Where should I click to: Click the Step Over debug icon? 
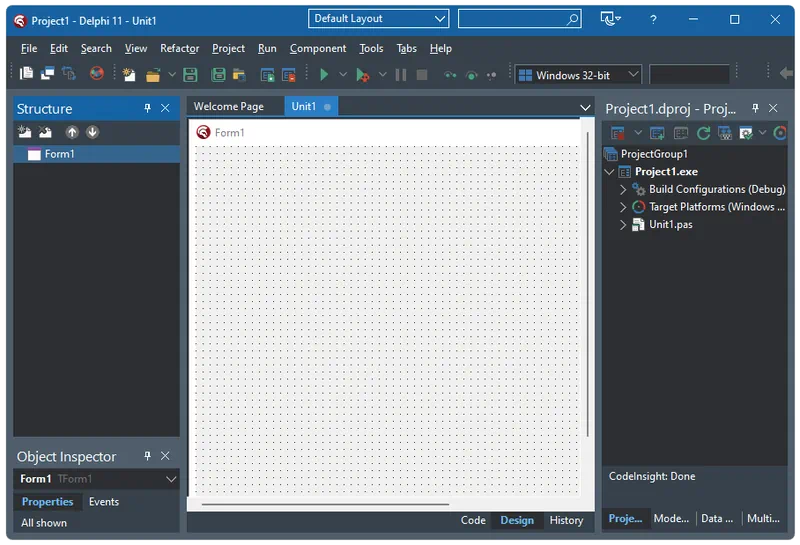pyautogui.click(x=471, y=75)
